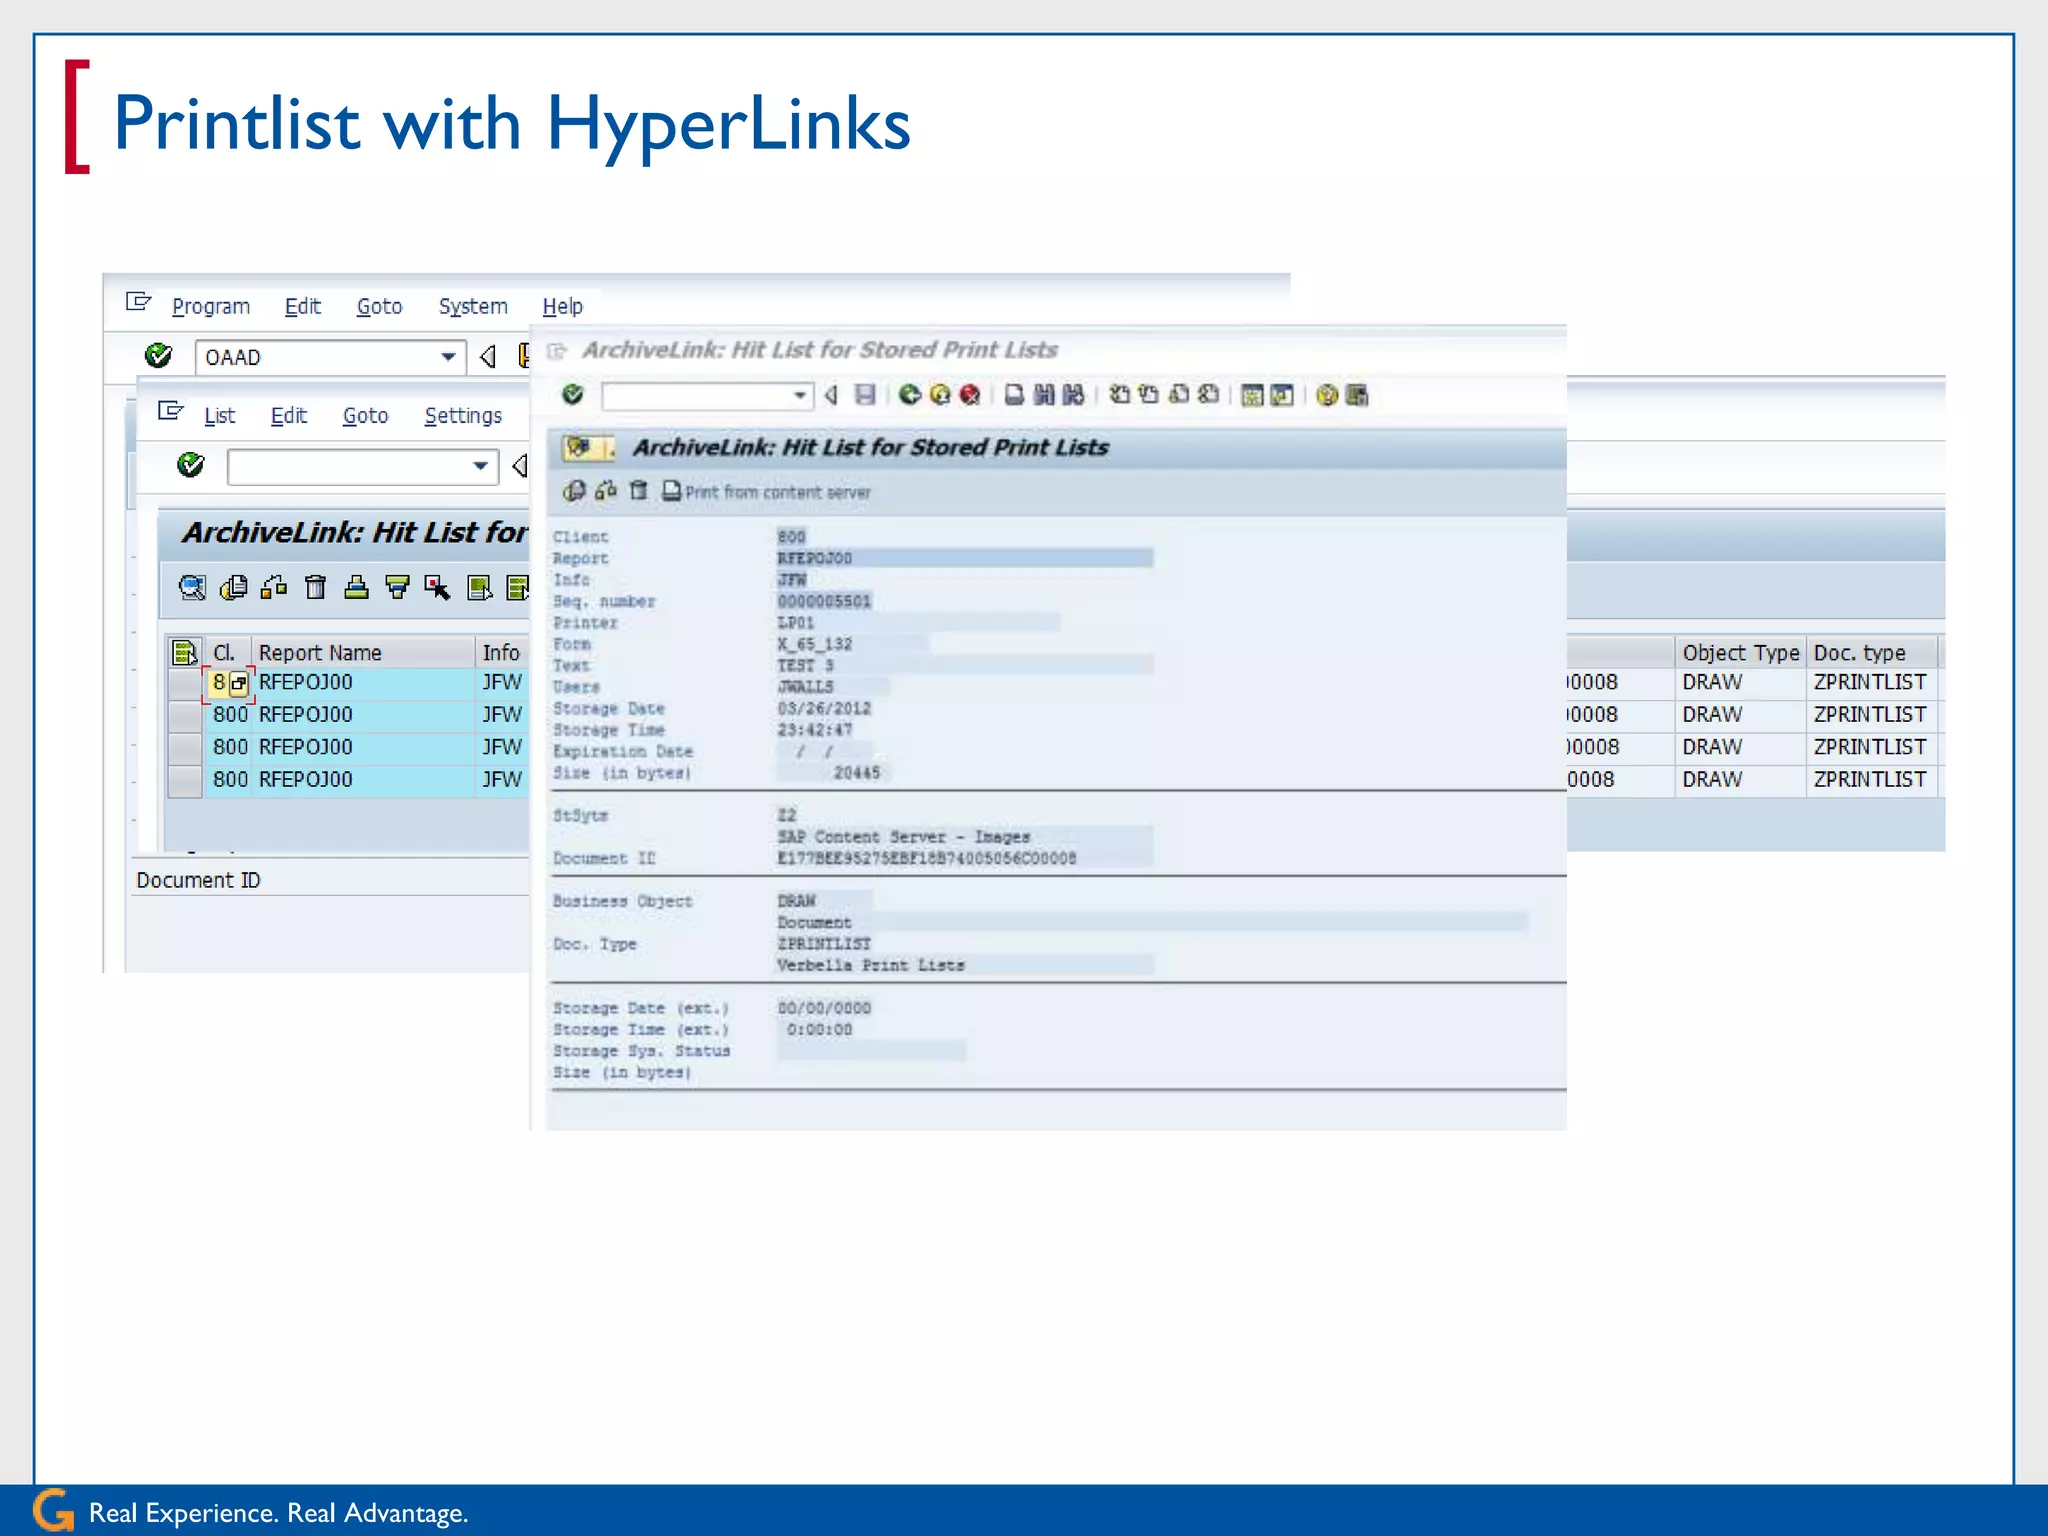Image resolution: width=2048 pixels, height=1536 pixels.
Task: Click the Set Filter funnel icon
Action: click(397, 587)
